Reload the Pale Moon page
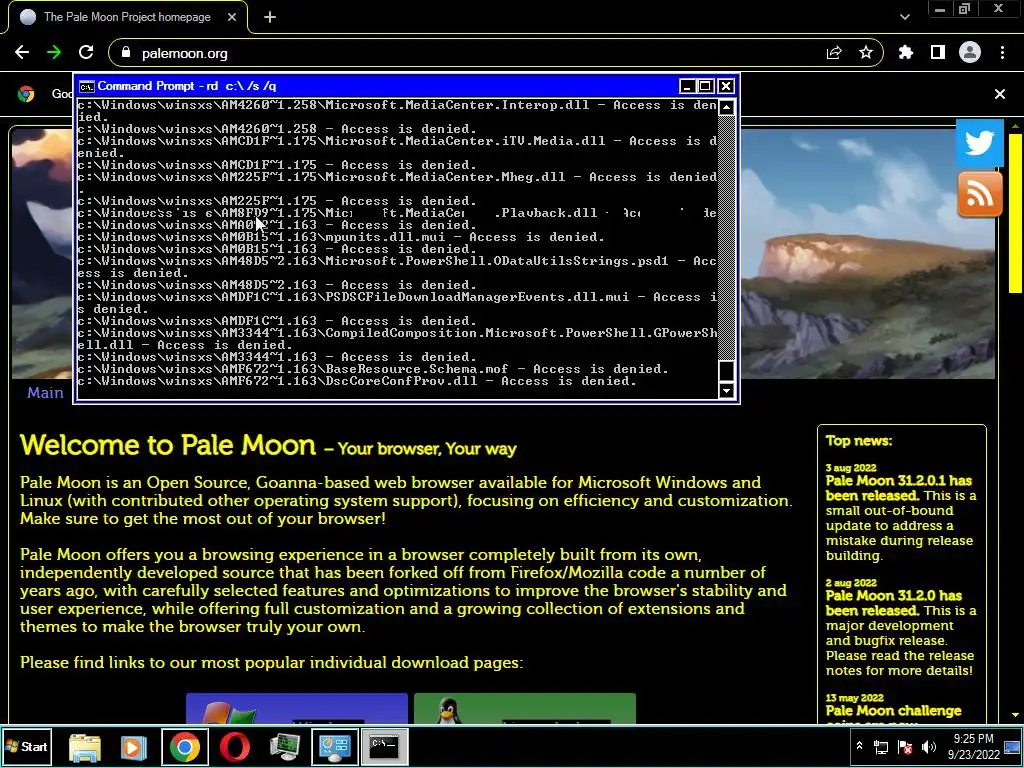This screenshot has height=768, width=1024. 86,53
